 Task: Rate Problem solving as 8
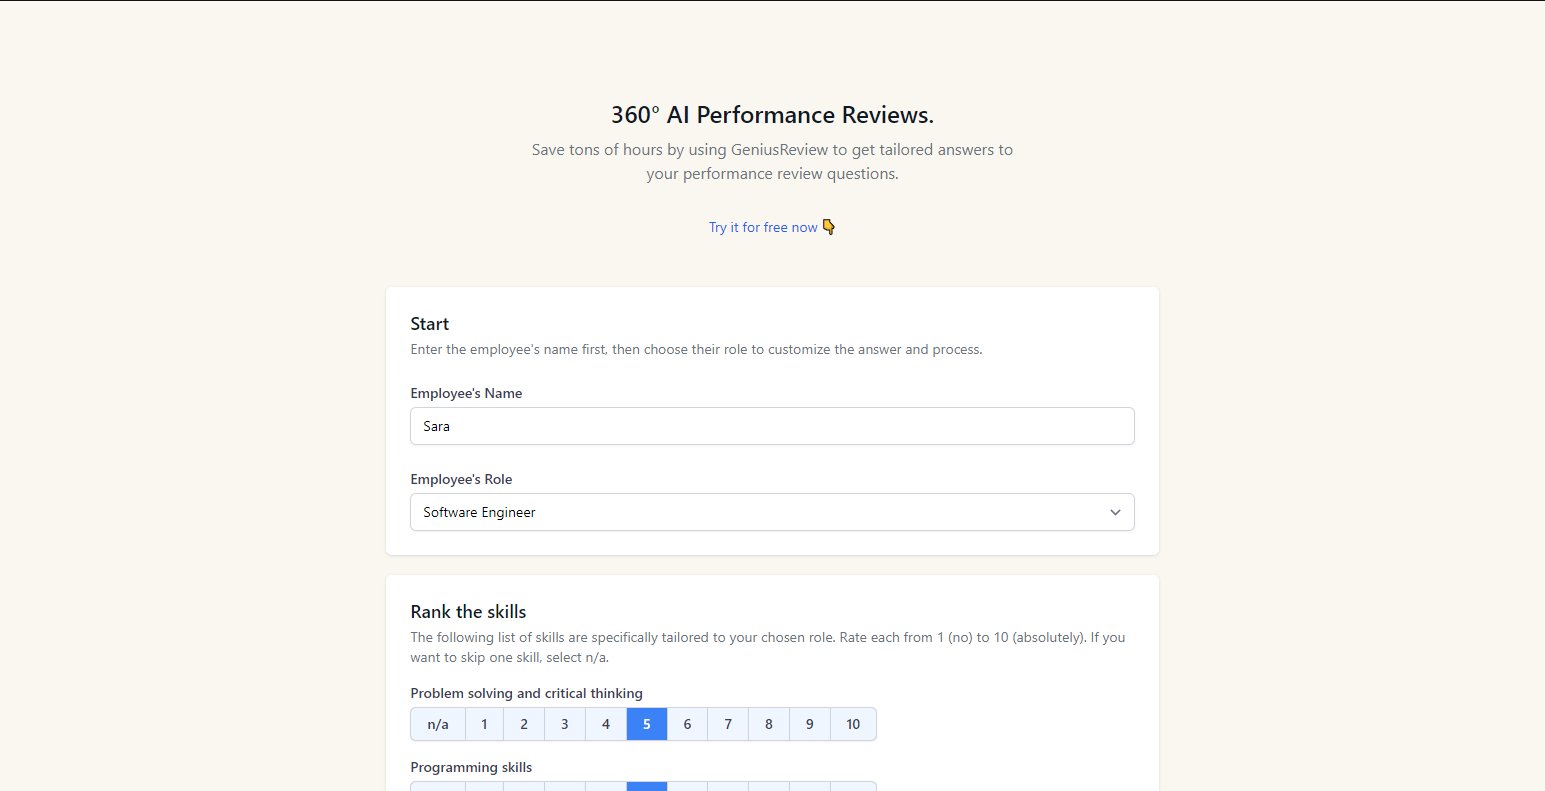pos(769,724)
